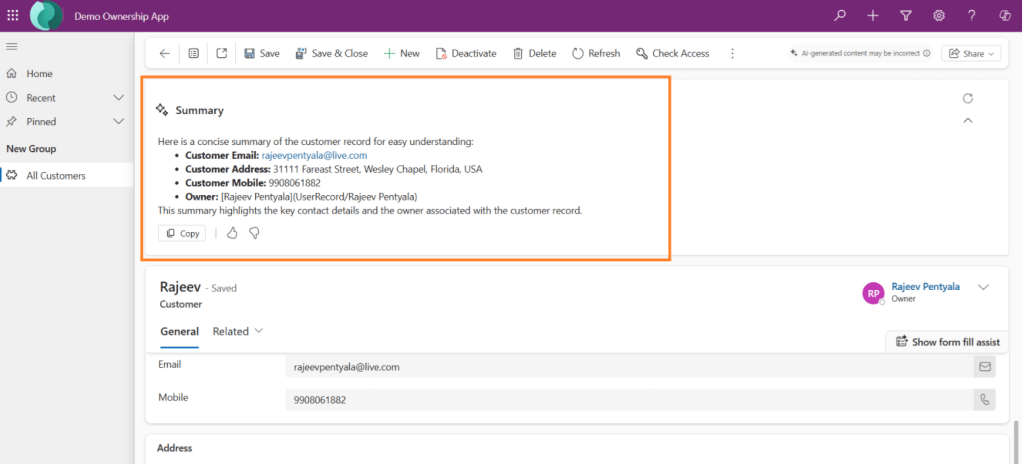Select the General tab
This screenshot has width=1022, height=464.
point(179,331)
